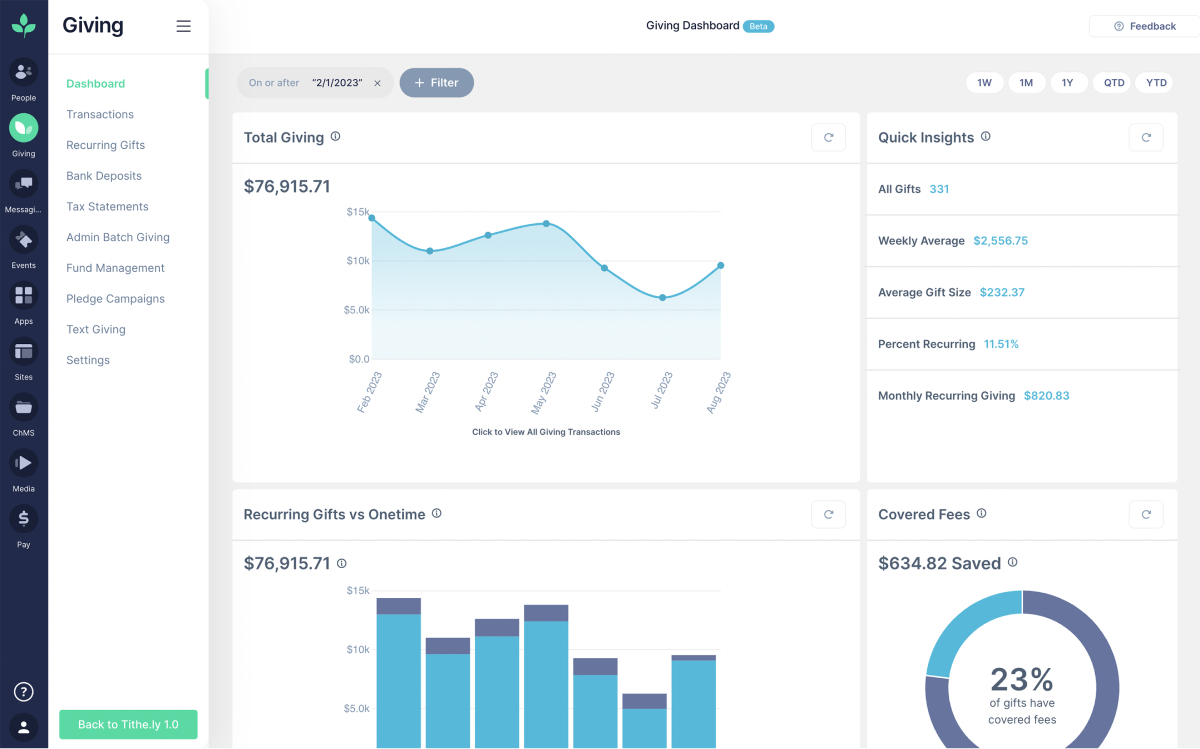
Task: Select the Events icon in the sidebar
Action: [x=23, y=241]
